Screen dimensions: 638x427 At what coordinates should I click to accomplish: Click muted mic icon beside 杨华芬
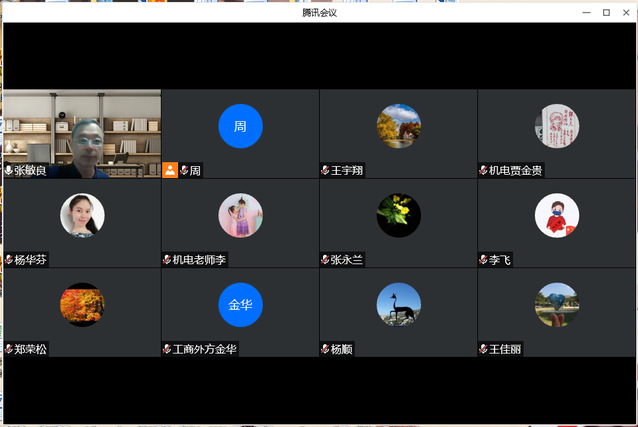pos(9,260)
